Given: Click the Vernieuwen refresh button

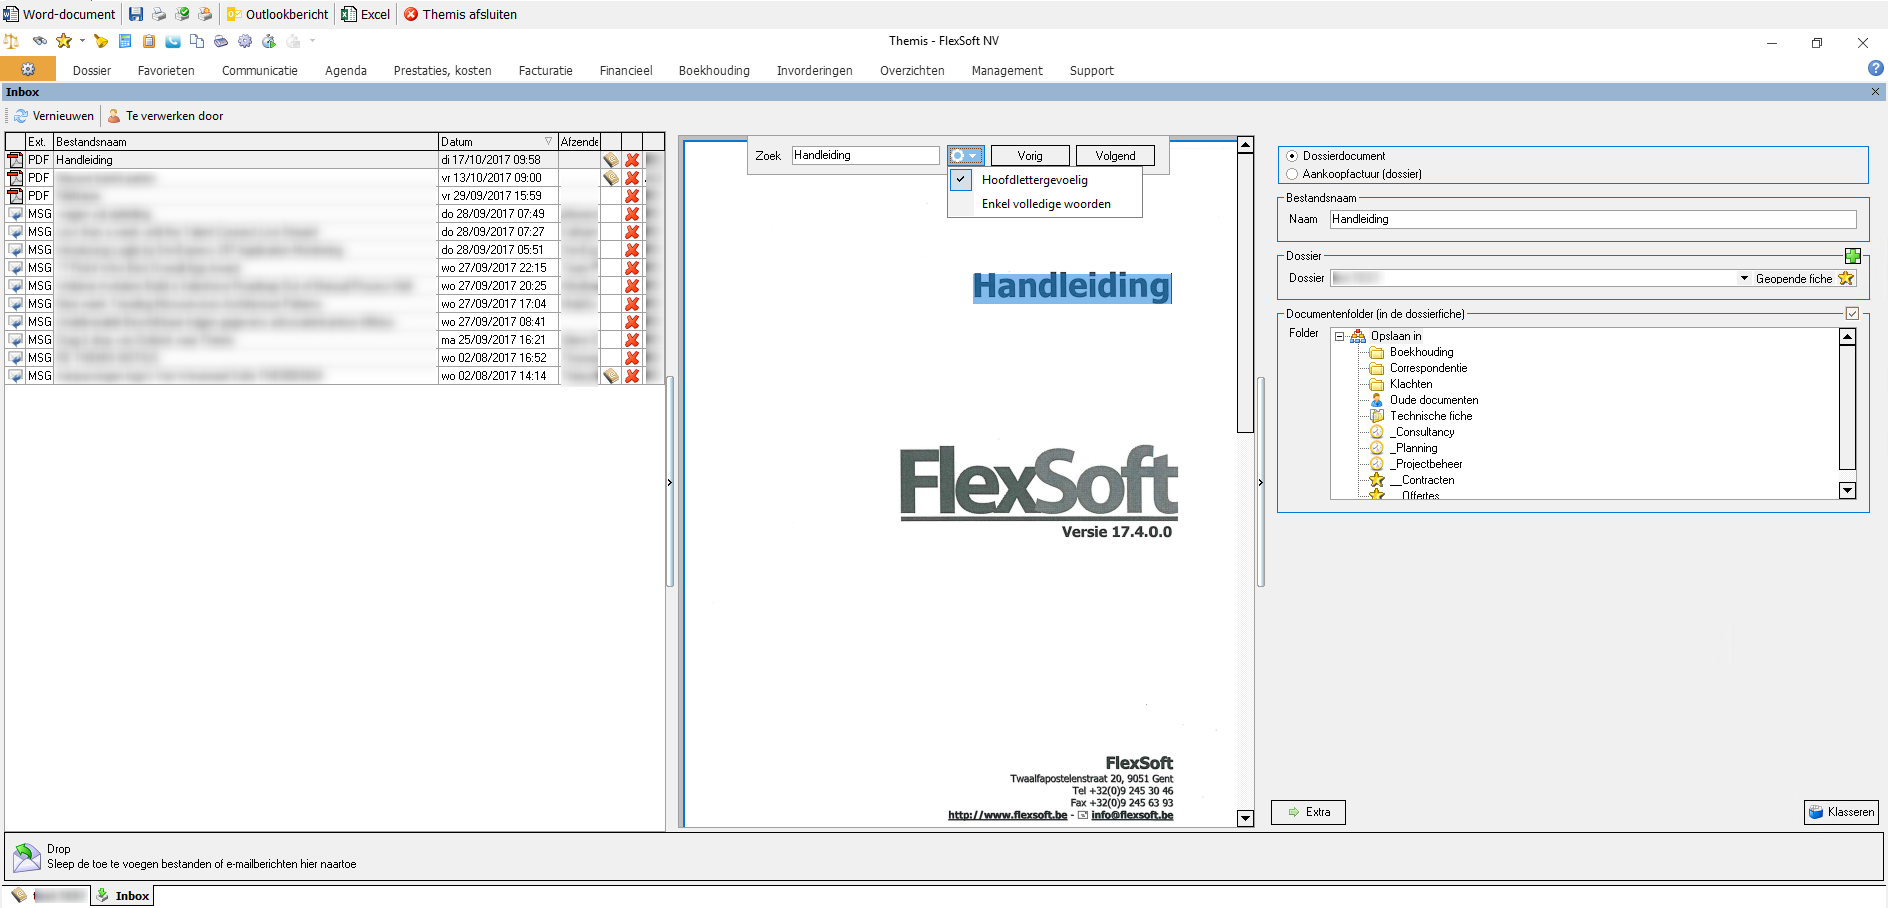Looking at the screenshot, I should [54, 116].
